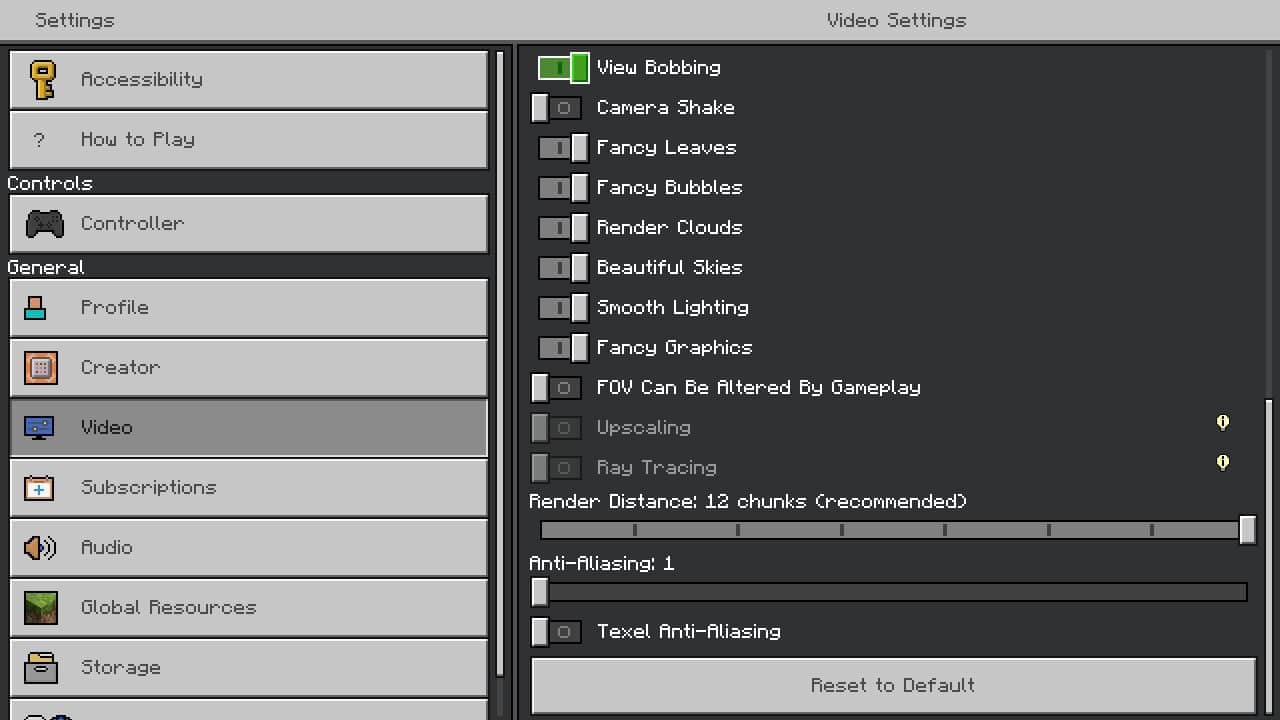Click the Audio speaker icon

pyautogui.click(x=40, y=548)
